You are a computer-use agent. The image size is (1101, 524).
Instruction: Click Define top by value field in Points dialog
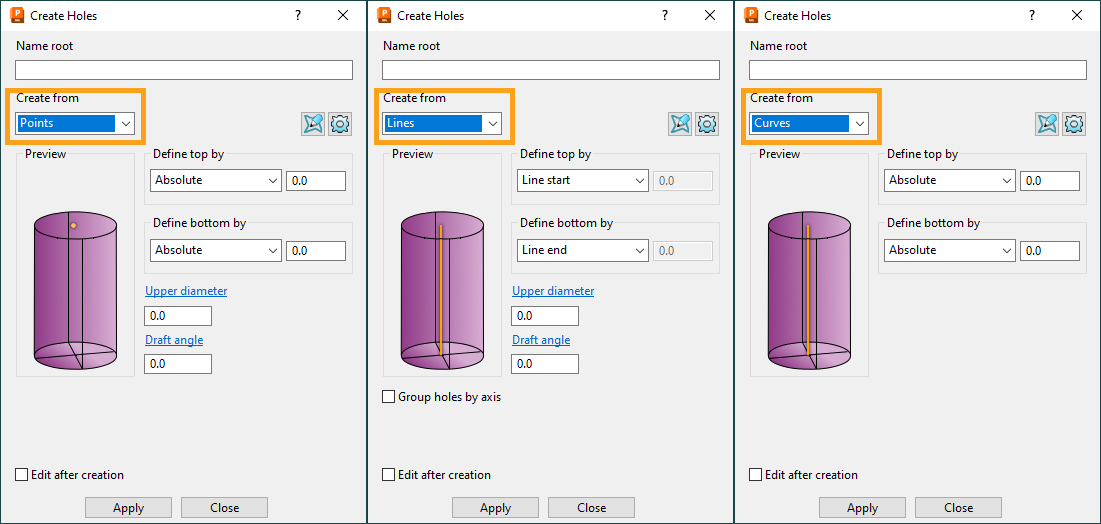(316, 181)
